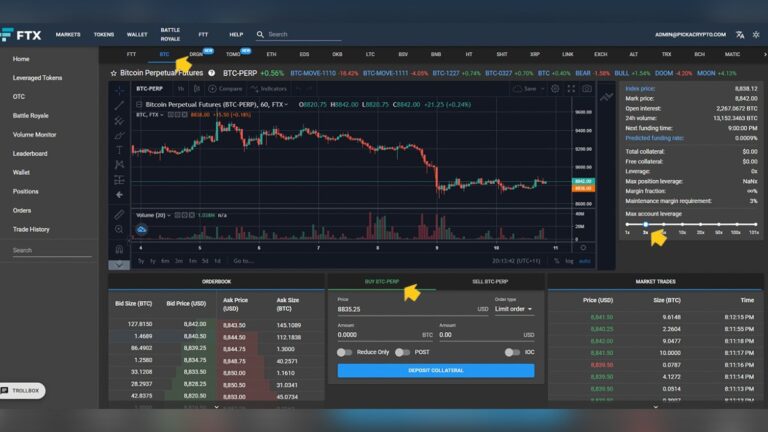
Task: Open the Limit order type dropdown
Action: [x=513, y=309]
